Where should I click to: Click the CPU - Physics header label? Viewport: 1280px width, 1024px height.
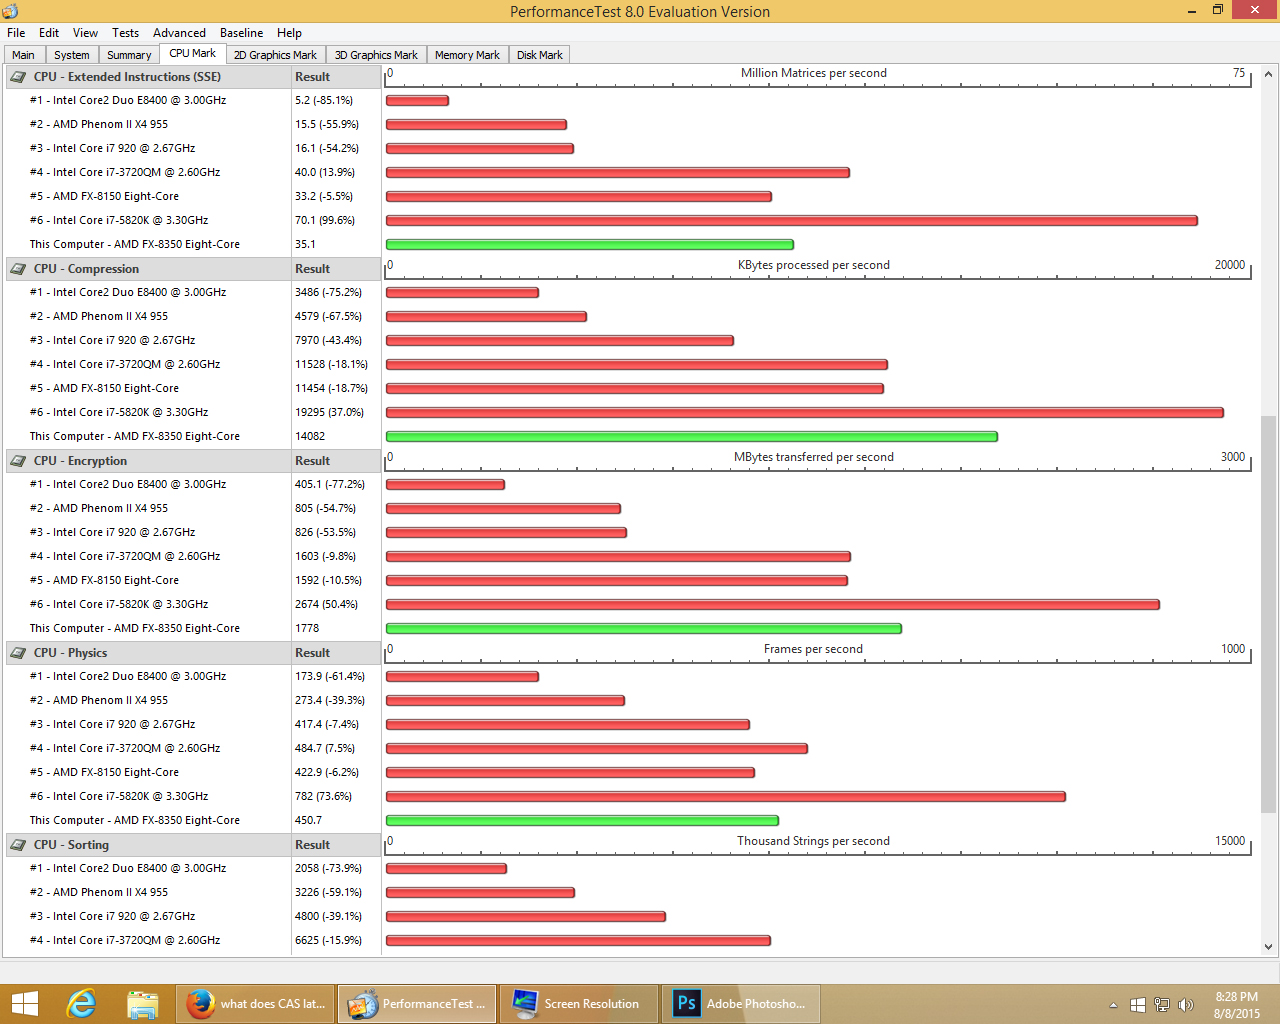70,653
